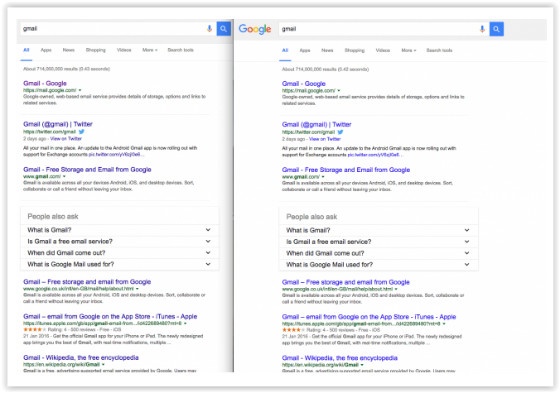Click the pic.twitter.com link in the left page tweet
The image size is (560, 393).
(x=115, y=154)
